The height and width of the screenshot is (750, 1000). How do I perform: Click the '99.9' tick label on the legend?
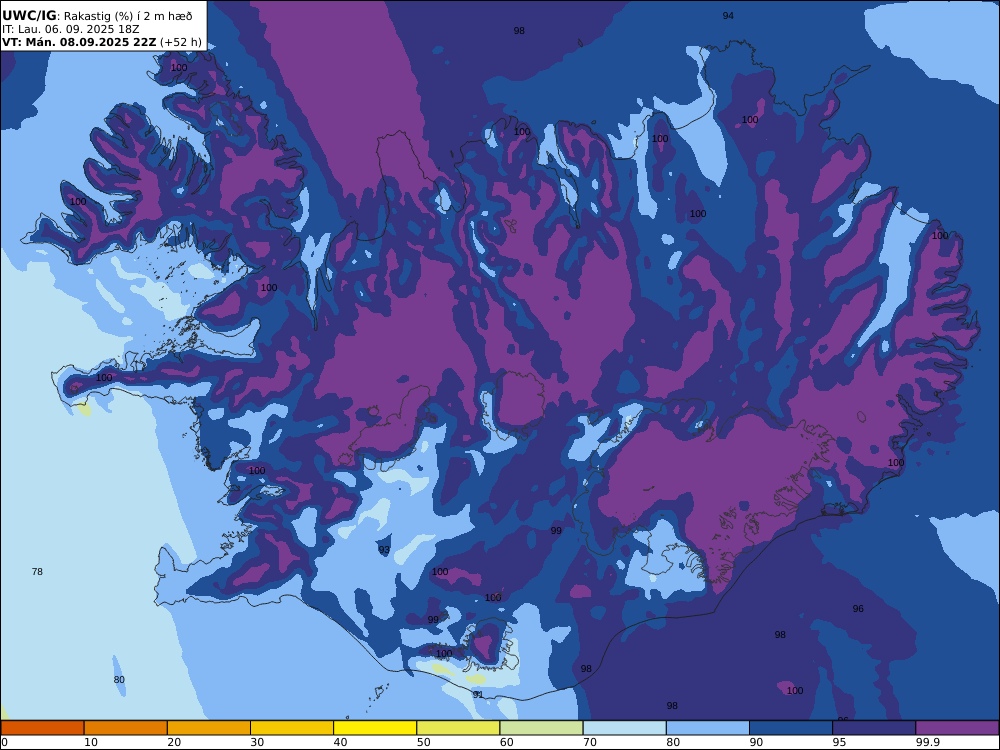(926, 742)
